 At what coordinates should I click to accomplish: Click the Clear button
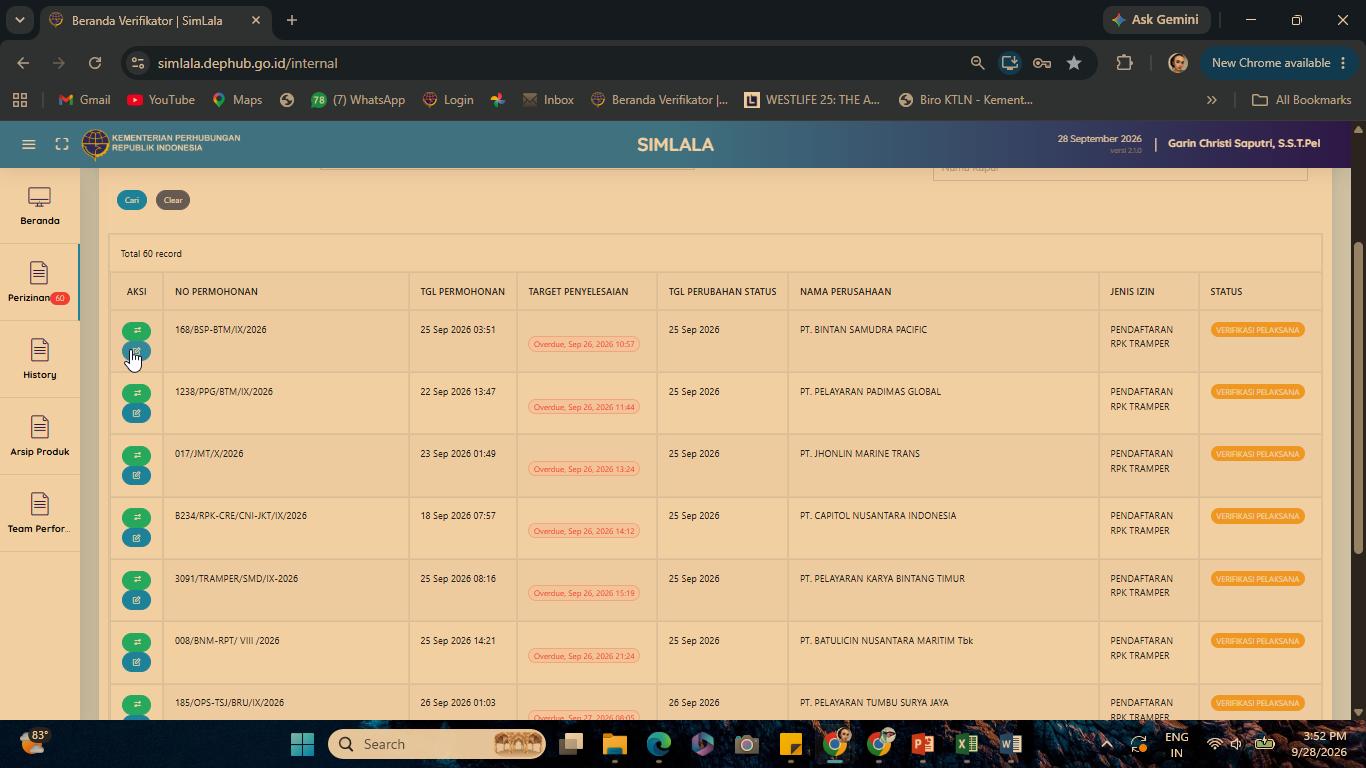pyautogui.click(x=173, y=200)
